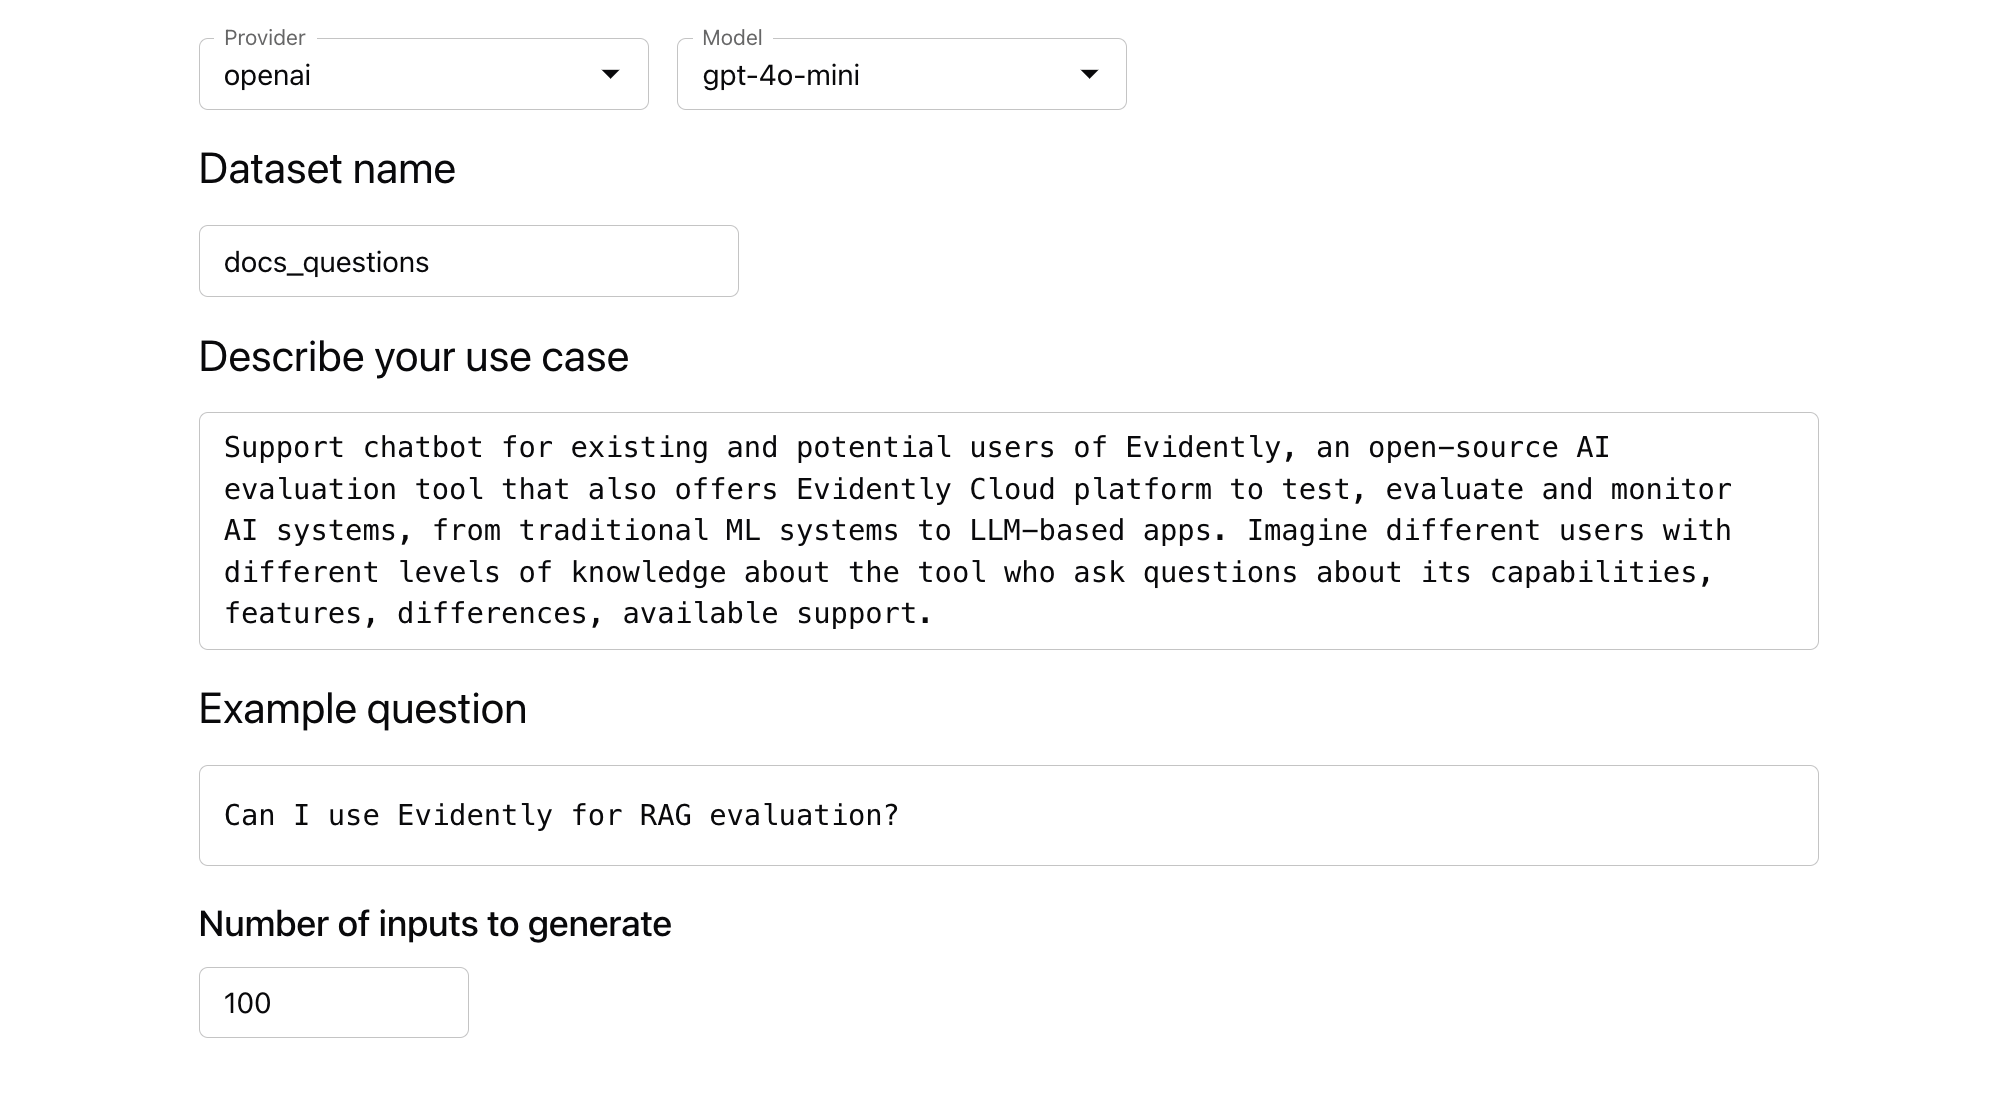Open the Provider dropdown
Viewport: 1992px width, 1105px height.
point(423,75)
